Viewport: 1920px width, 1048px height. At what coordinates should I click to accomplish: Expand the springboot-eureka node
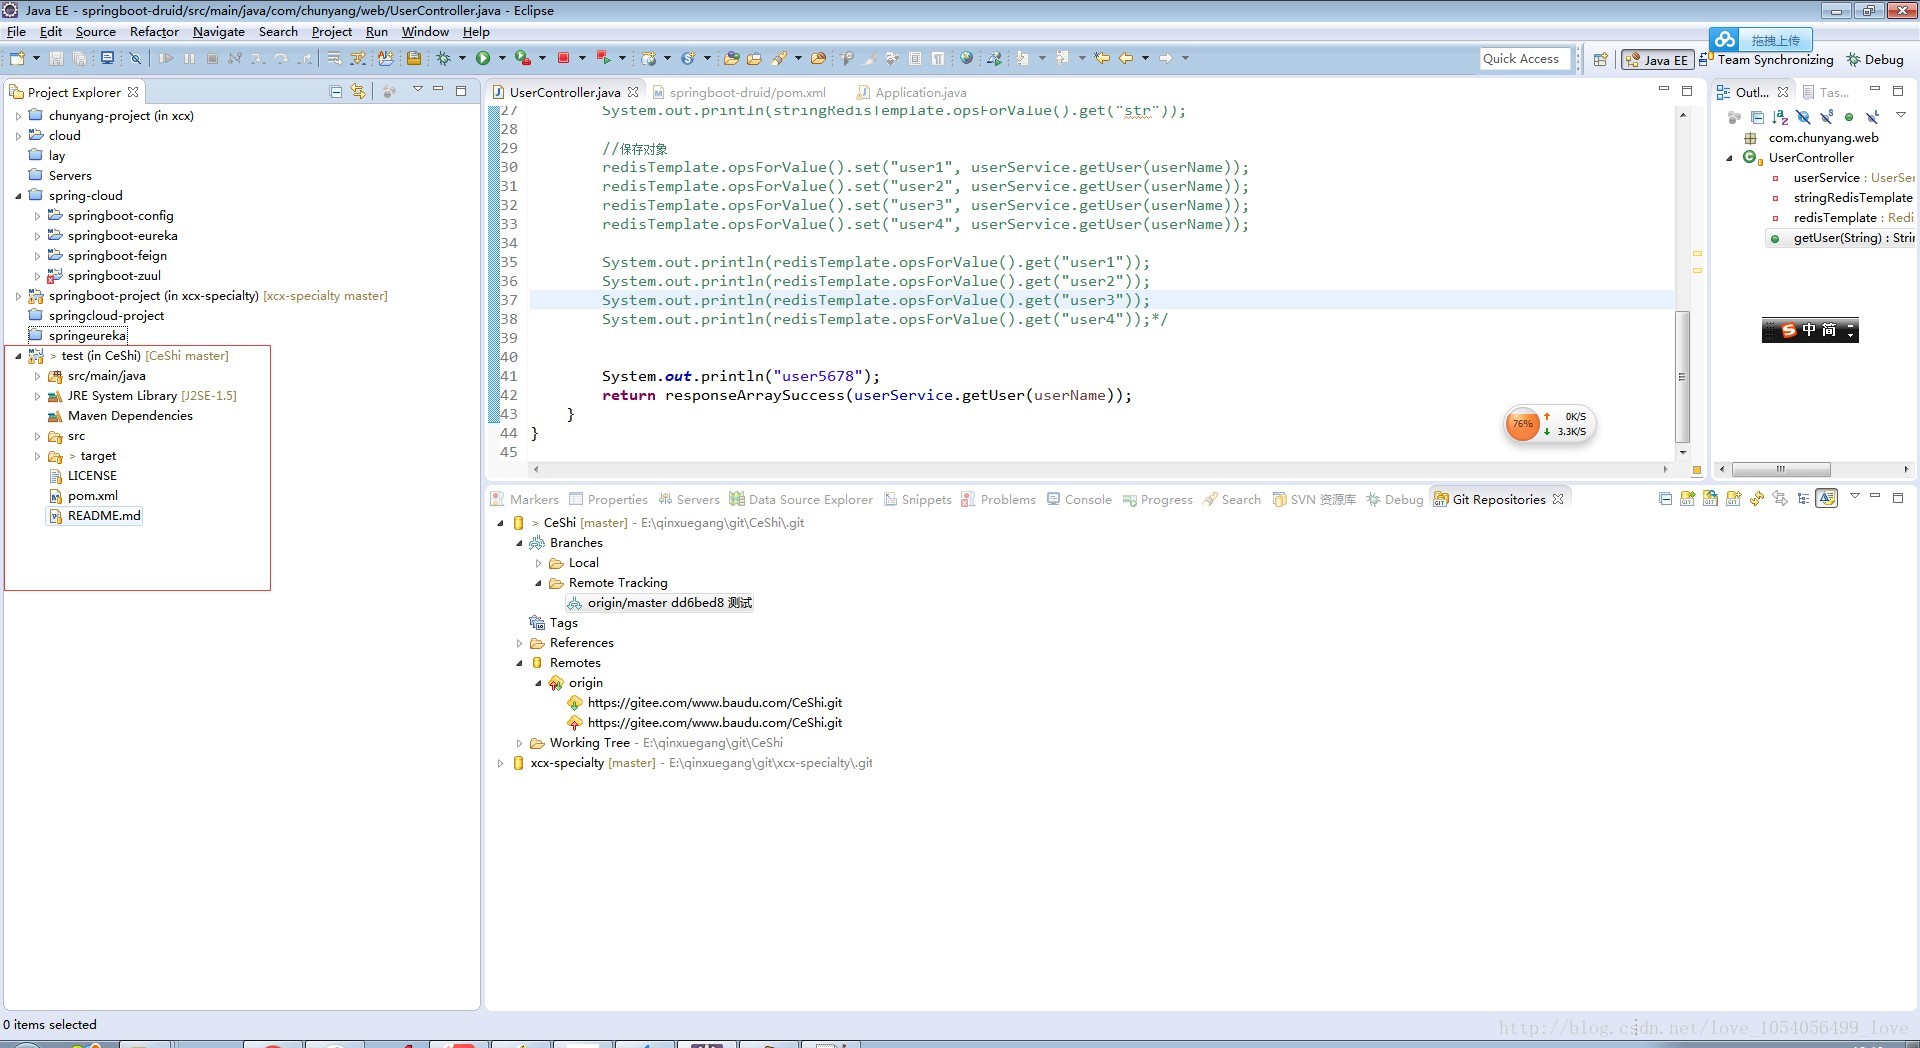[x=38, y=236]
